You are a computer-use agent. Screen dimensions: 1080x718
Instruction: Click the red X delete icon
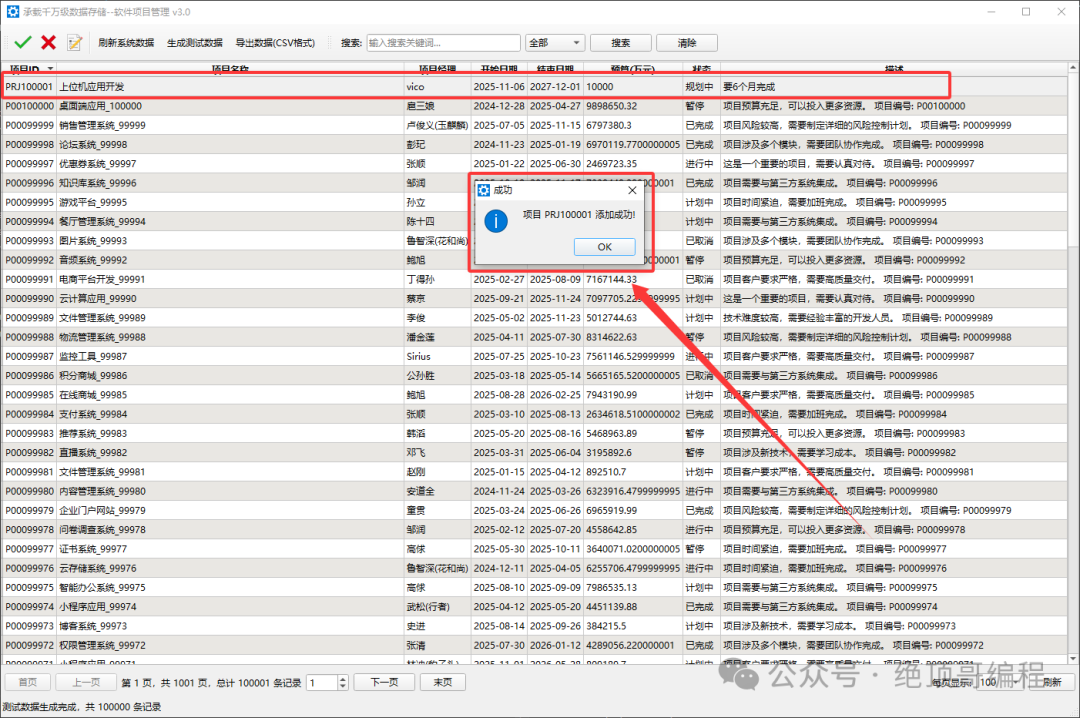[x=48, y=43]
